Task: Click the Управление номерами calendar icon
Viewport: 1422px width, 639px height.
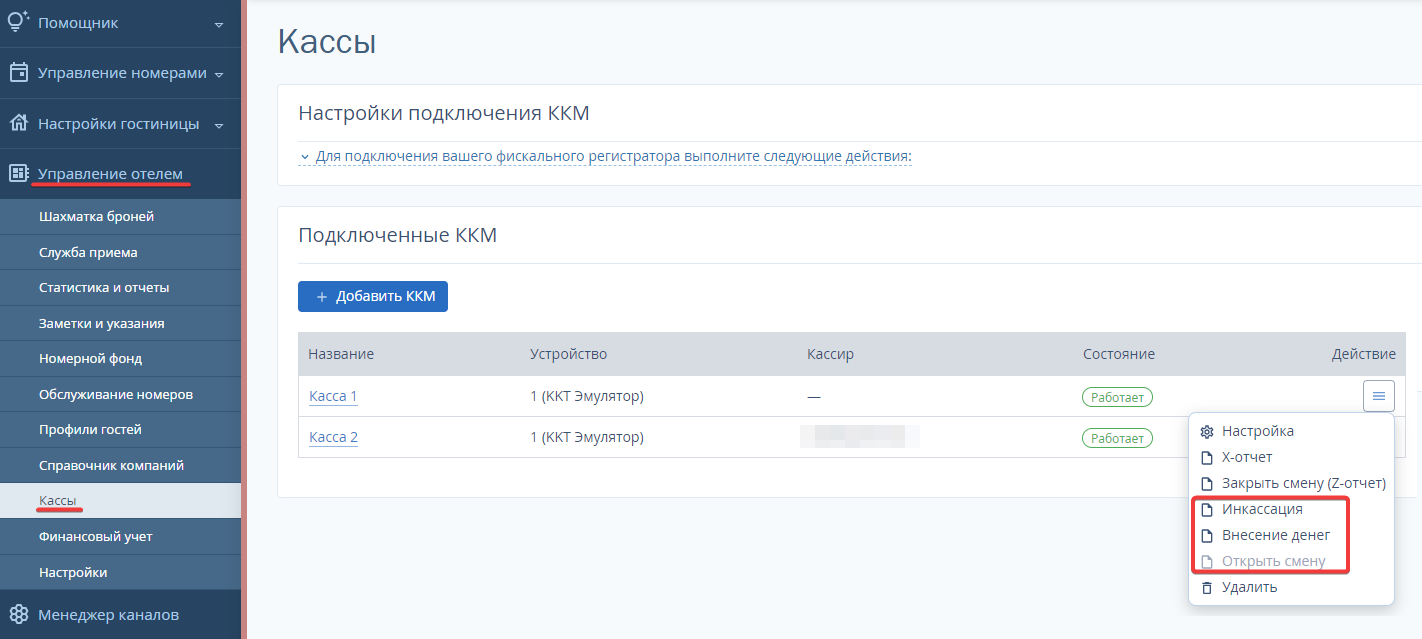Action: pyautogui.click(x=18, y=72)
